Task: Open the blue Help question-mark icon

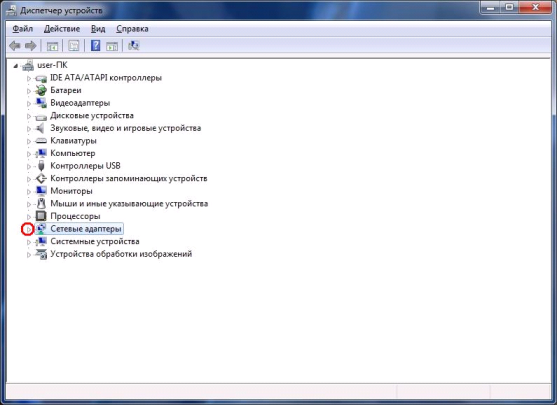Action: (x=95, y=46)
